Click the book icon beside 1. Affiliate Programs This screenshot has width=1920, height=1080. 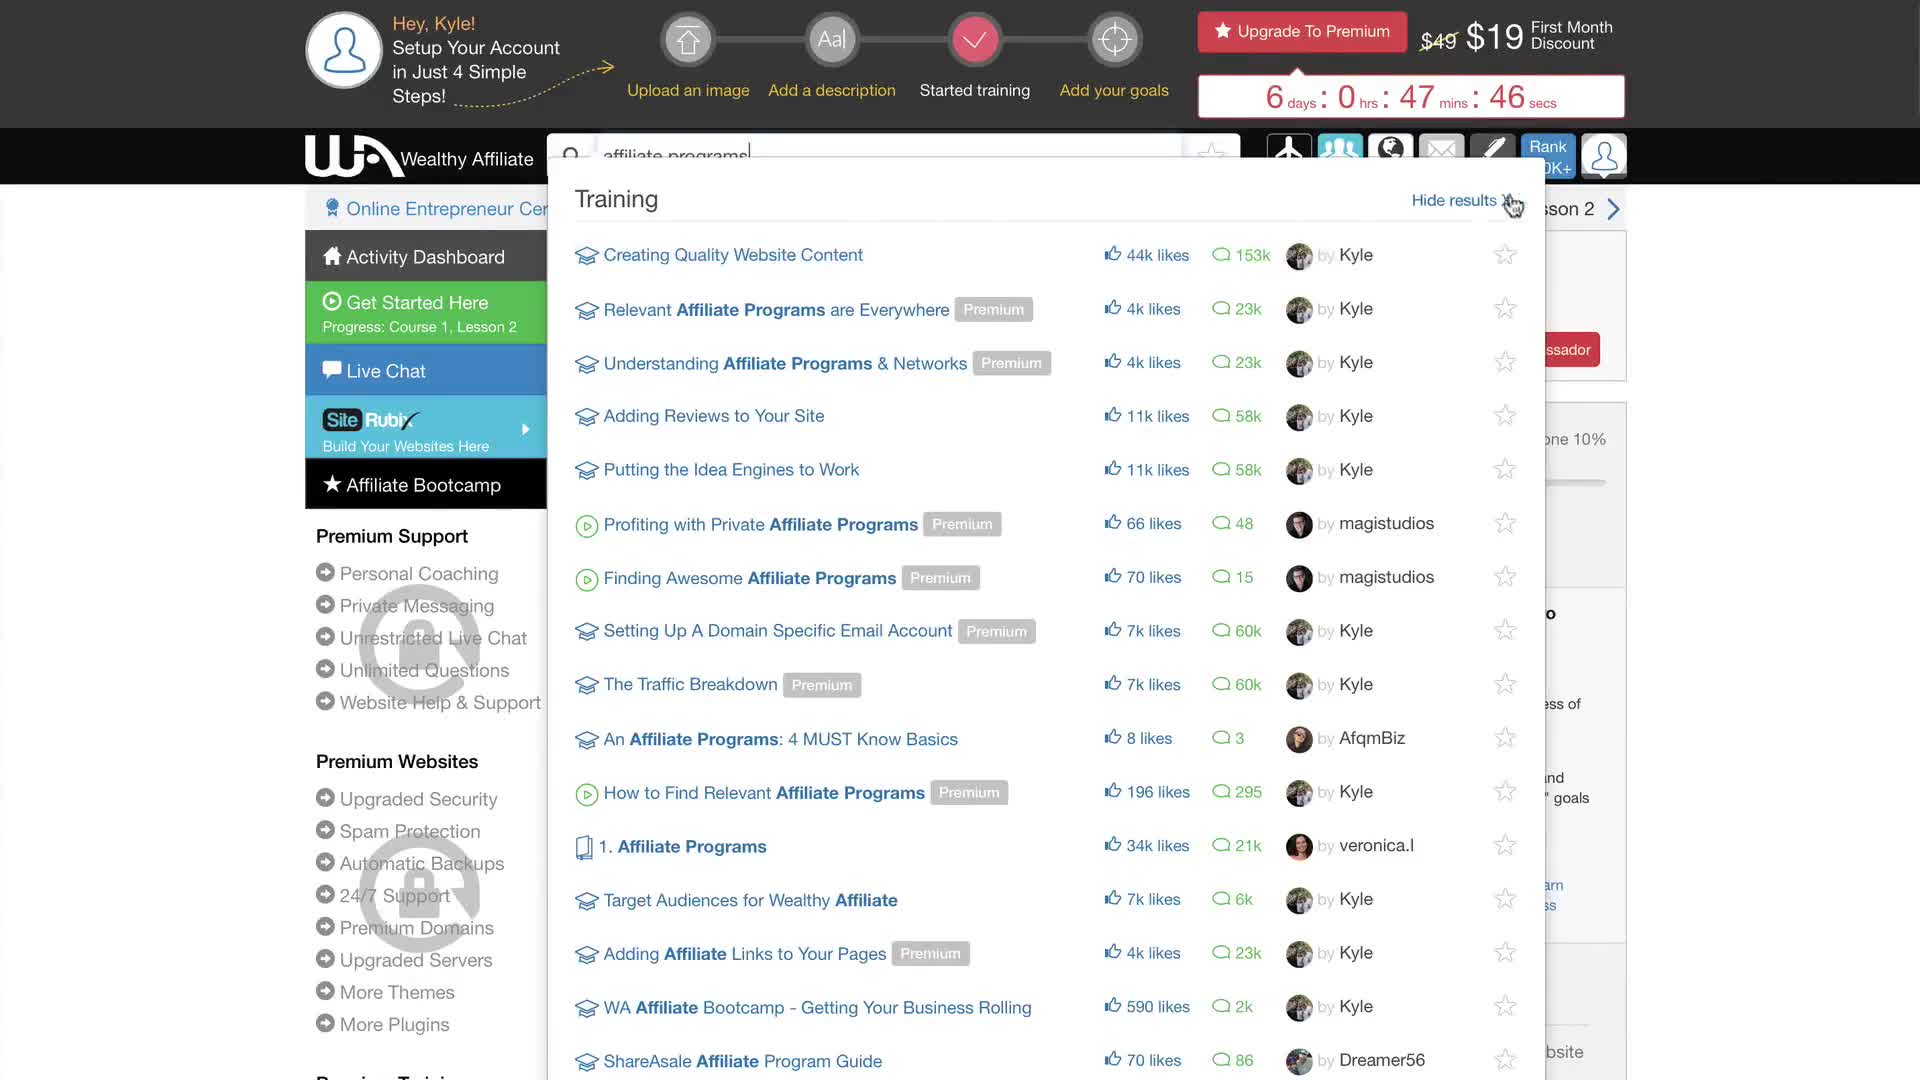[x=584, y=847]
